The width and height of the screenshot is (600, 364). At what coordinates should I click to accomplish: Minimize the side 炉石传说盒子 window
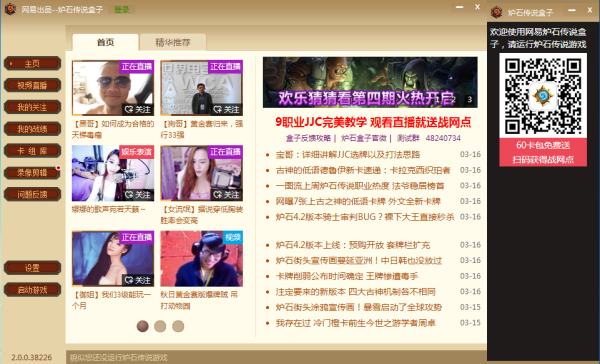(x=572, y=10)
